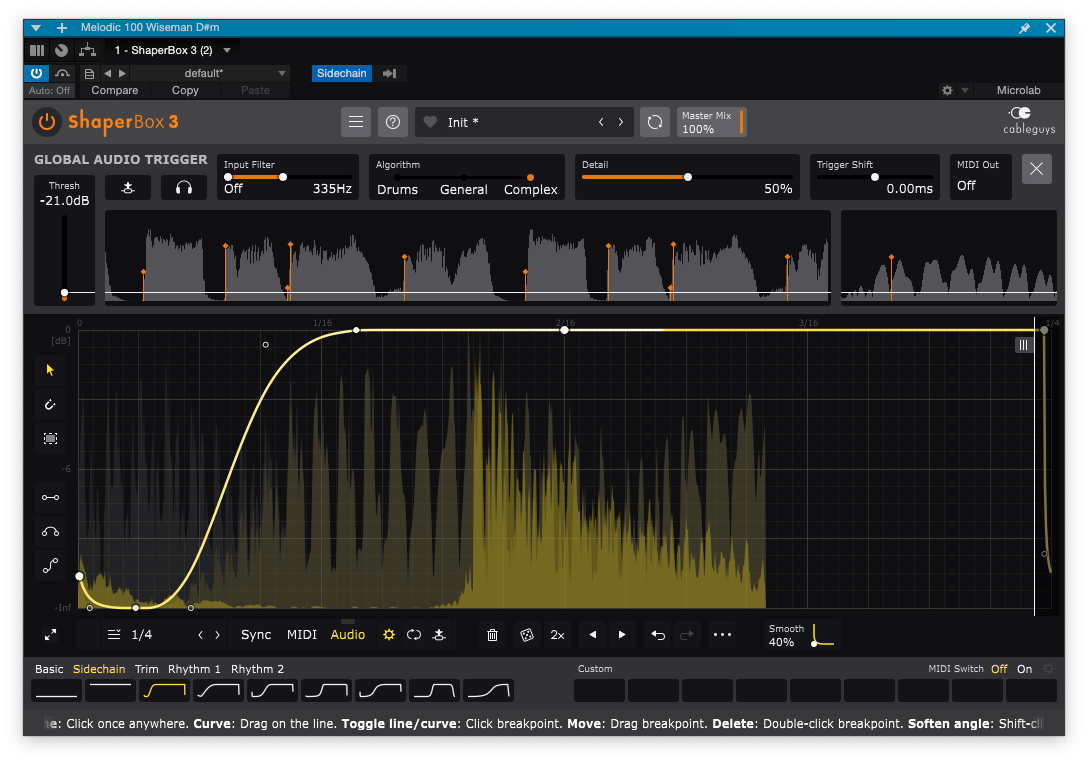The image size is (1088, 763).
Task: Shift the wave left
Action: coord(593,635)
